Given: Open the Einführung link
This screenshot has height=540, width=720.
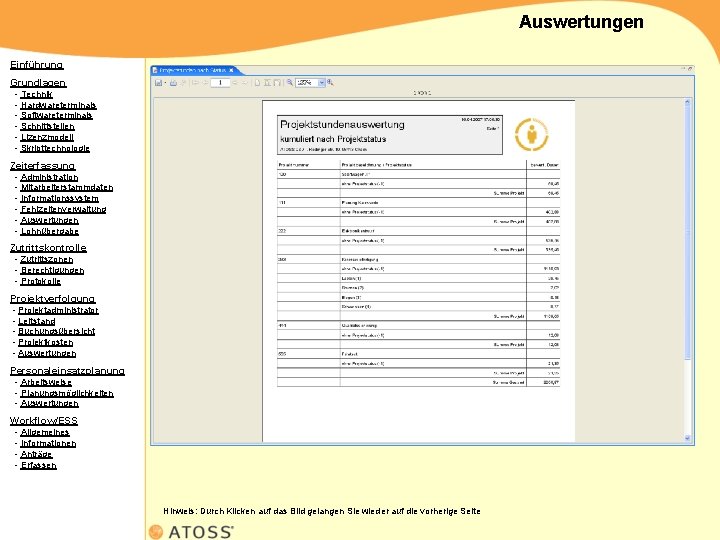Looking at the screenshot, I should point(37,65).
